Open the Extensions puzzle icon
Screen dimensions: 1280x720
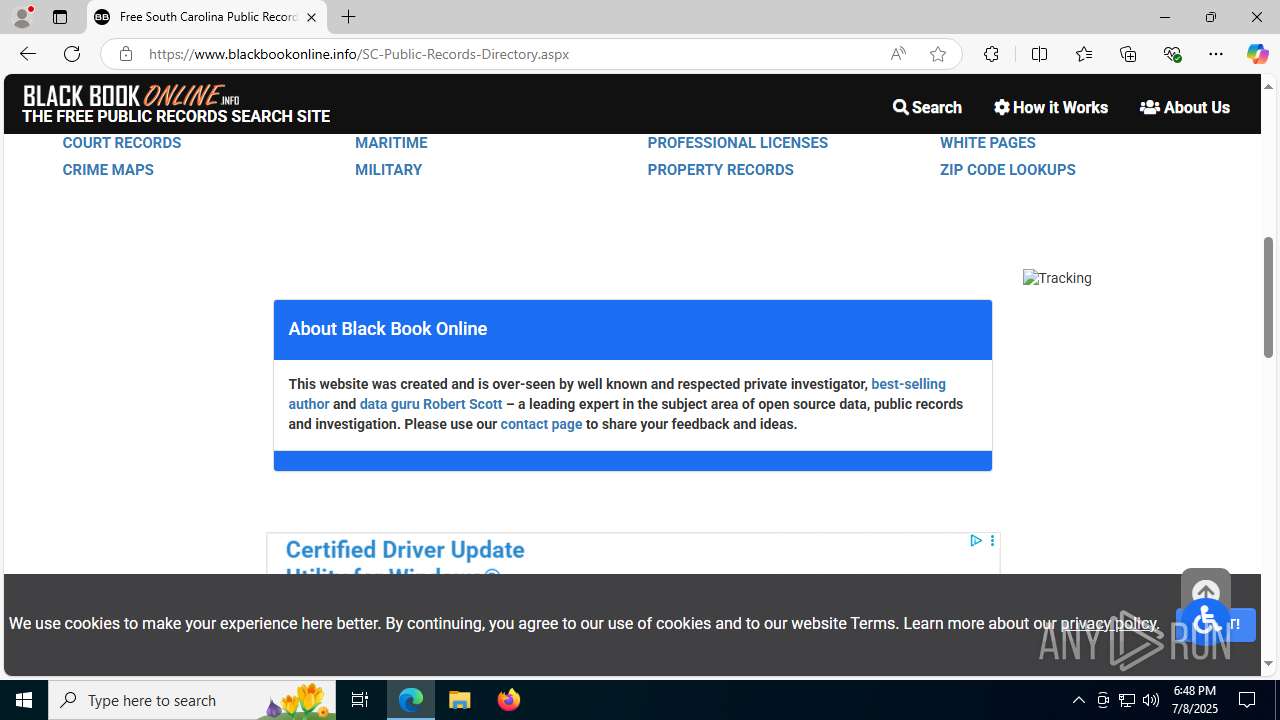click(991, 54)
